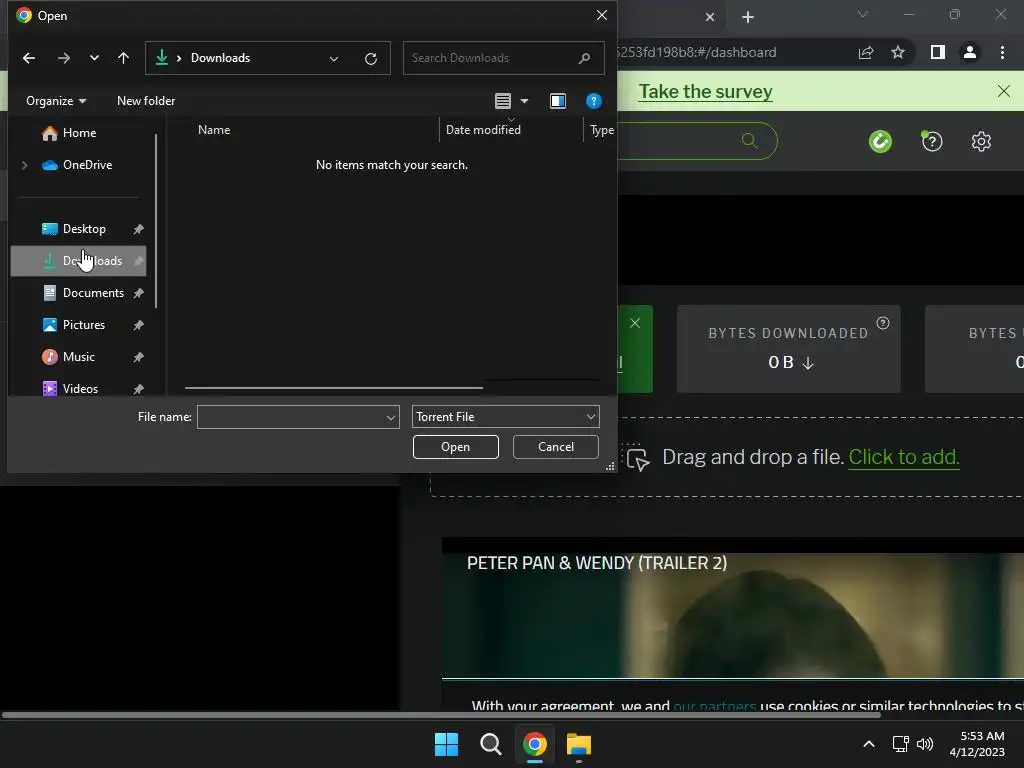The width and height of the screenshot is (1024, 768).
Task: Refresh the Downloads folder view
Action: [x=371, y=59]
